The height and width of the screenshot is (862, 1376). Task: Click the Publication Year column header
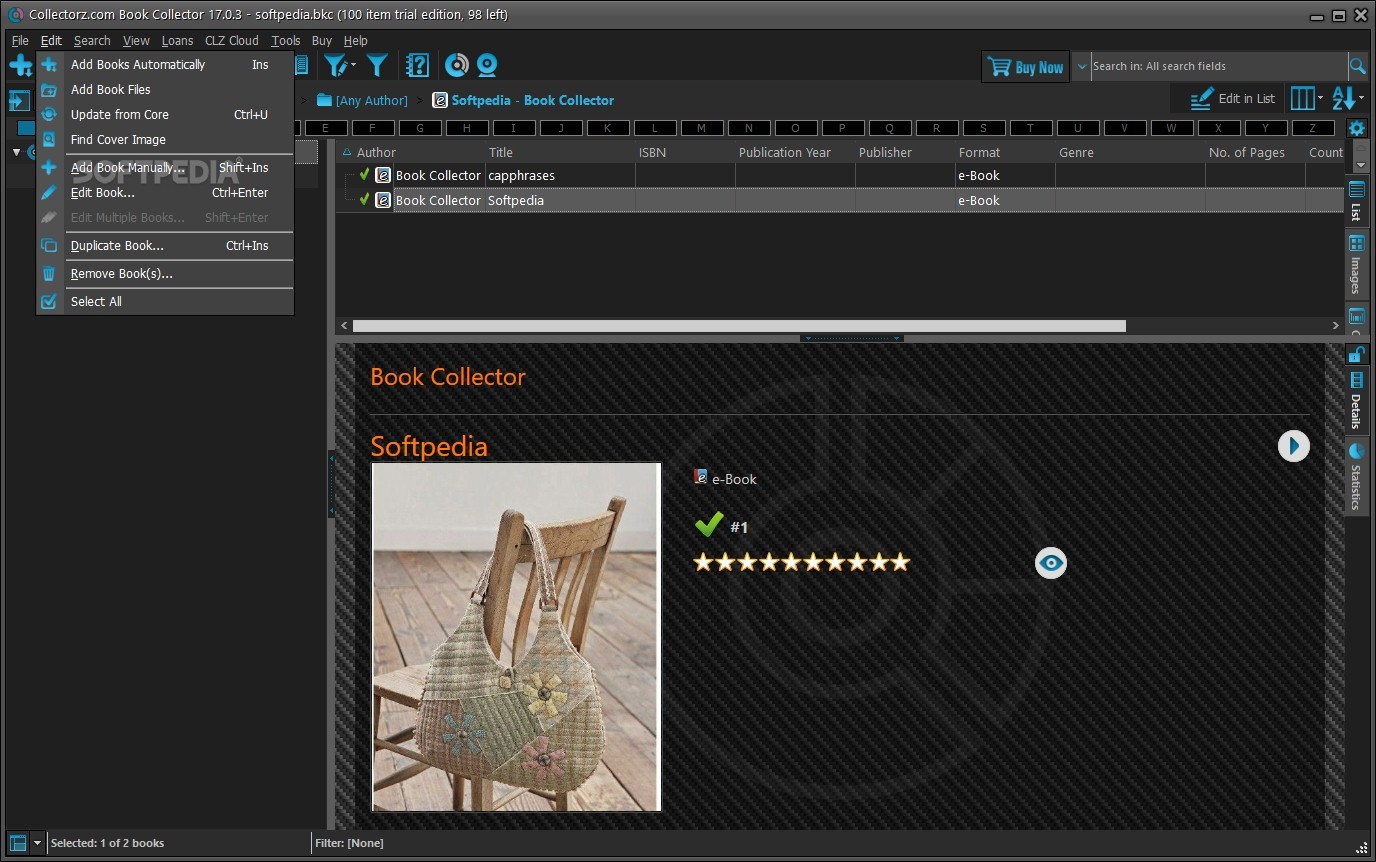(795, 152)
